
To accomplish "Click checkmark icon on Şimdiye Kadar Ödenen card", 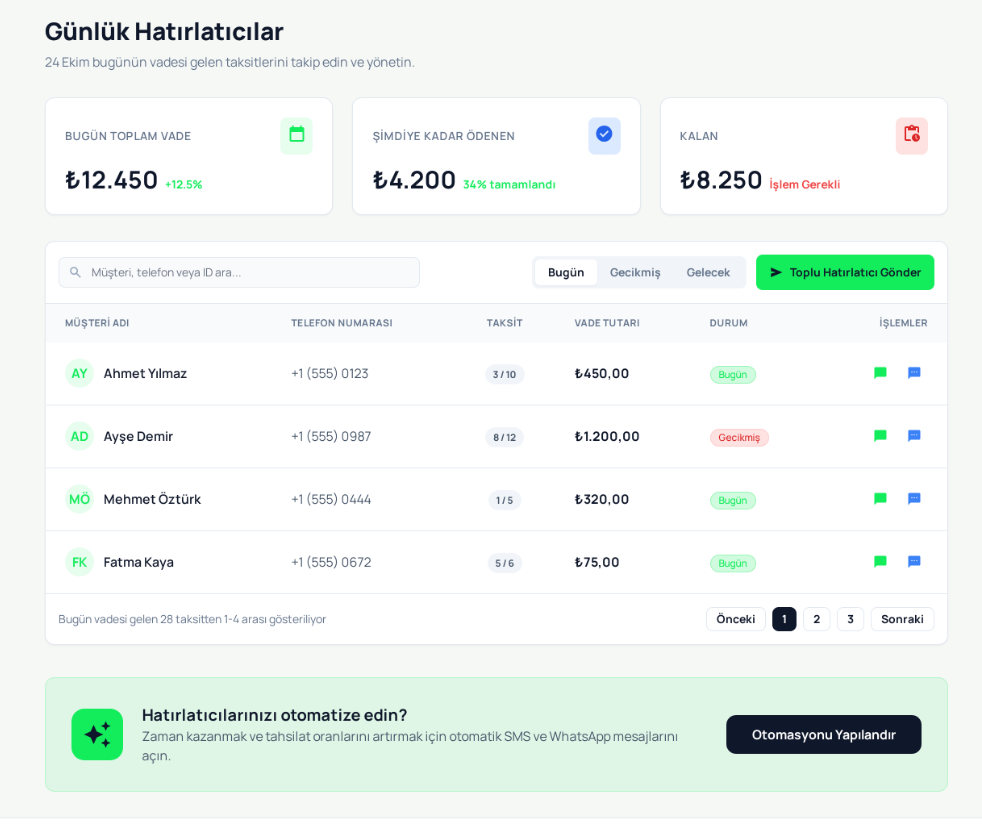I will coord(604,135).
